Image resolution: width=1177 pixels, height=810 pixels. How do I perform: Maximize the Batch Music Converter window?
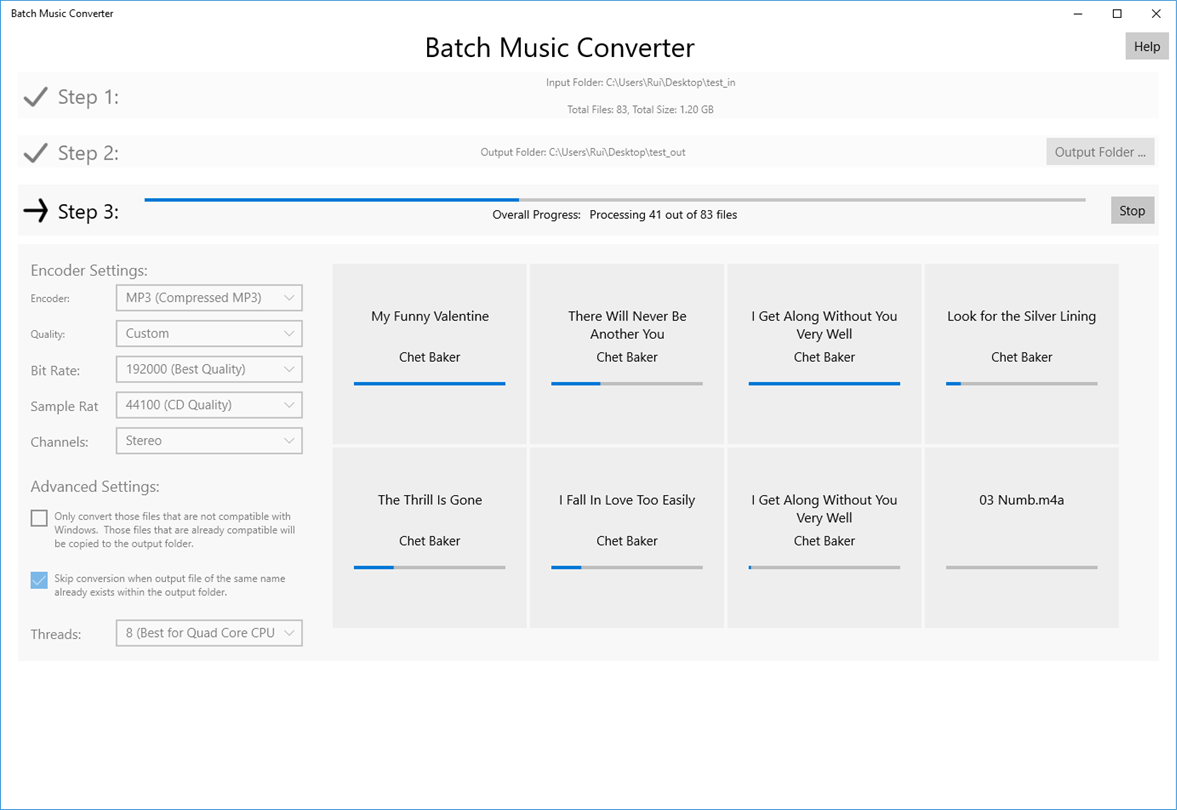(1117, 14)
